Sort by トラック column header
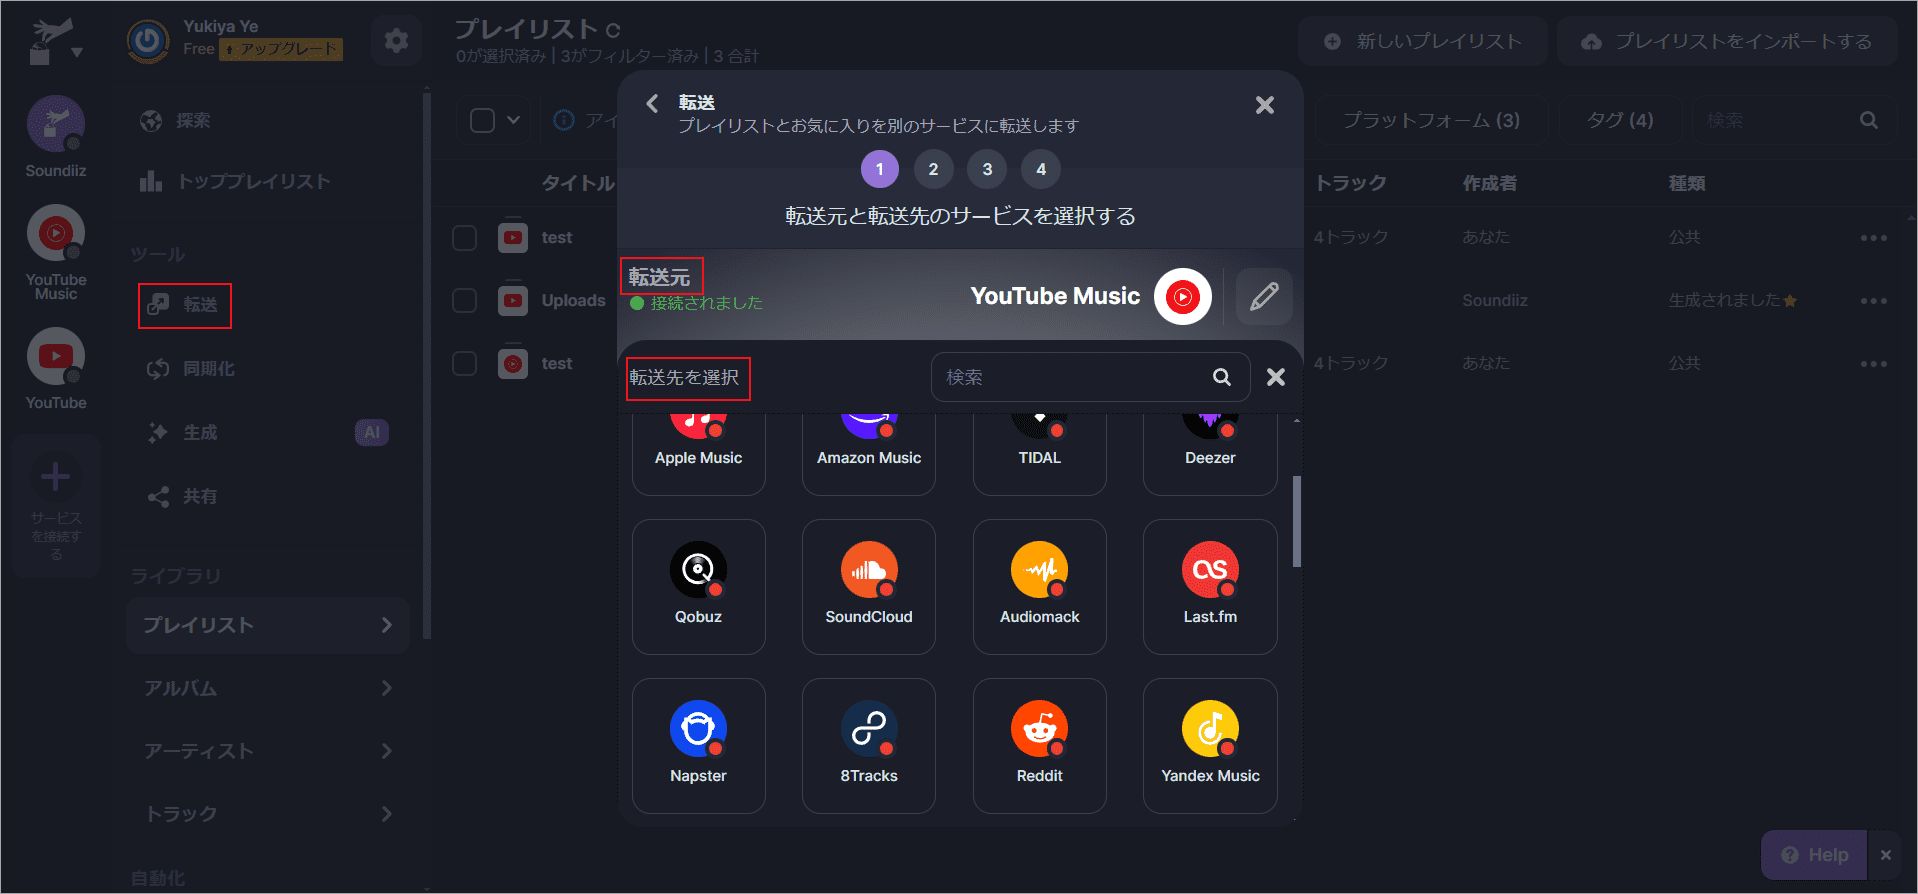 (x=1350, y=183)
